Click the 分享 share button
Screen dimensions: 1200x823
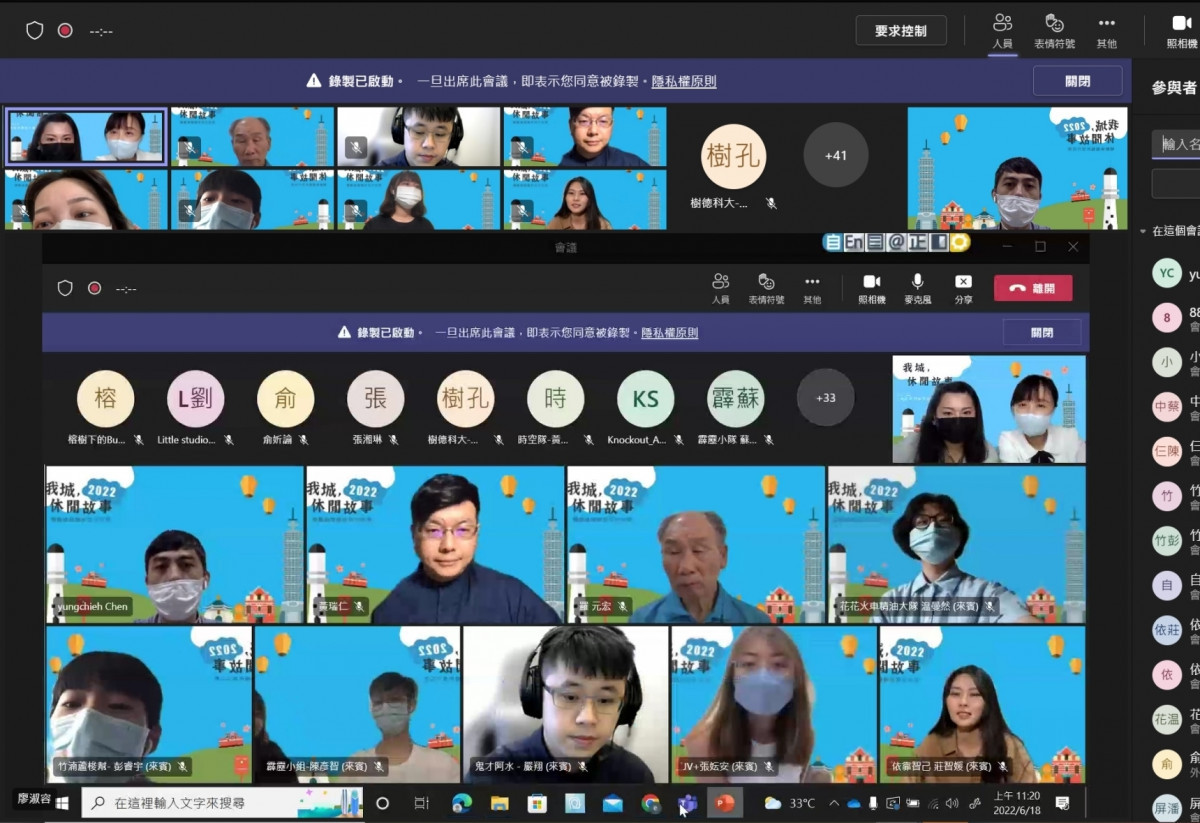point(963,288)
